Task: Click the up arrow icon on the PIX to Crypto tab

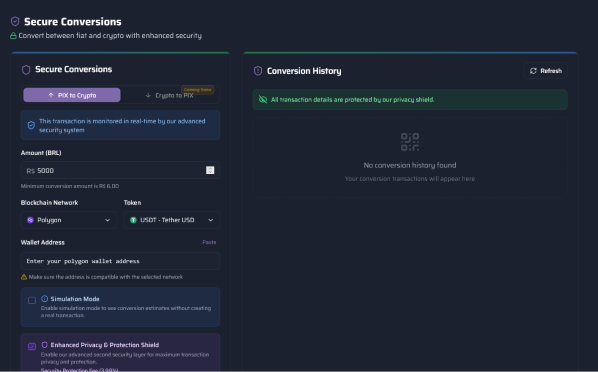Action: point(51,95)
